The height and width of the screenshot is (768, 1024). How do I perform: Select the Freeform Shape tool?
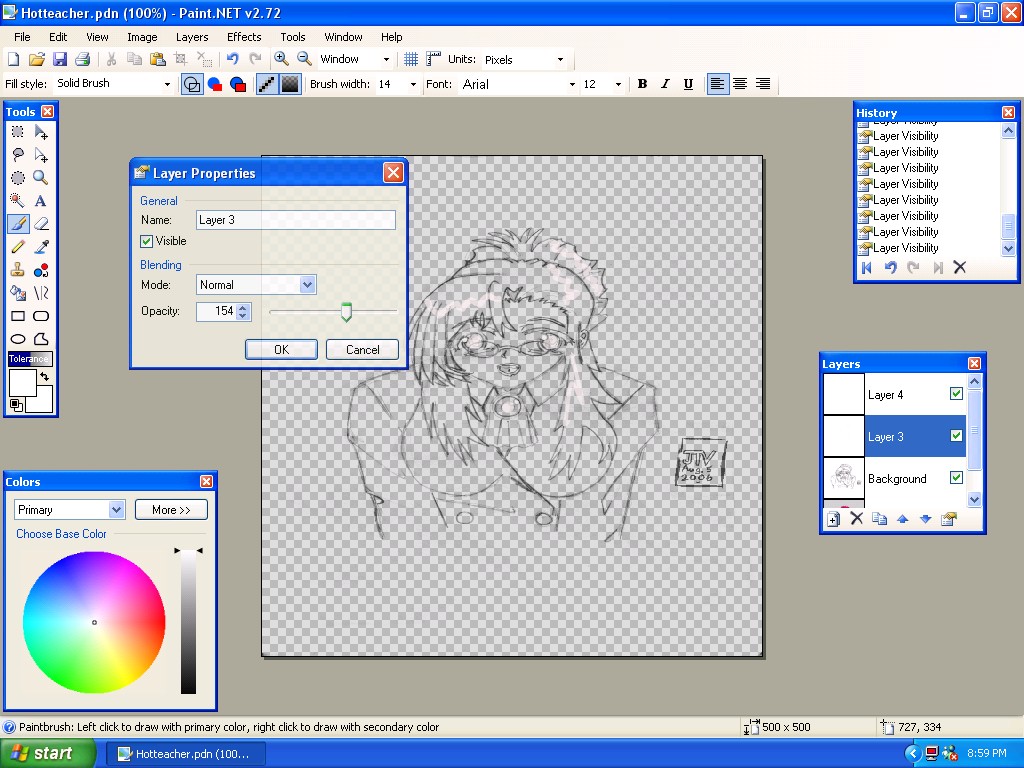40,339
